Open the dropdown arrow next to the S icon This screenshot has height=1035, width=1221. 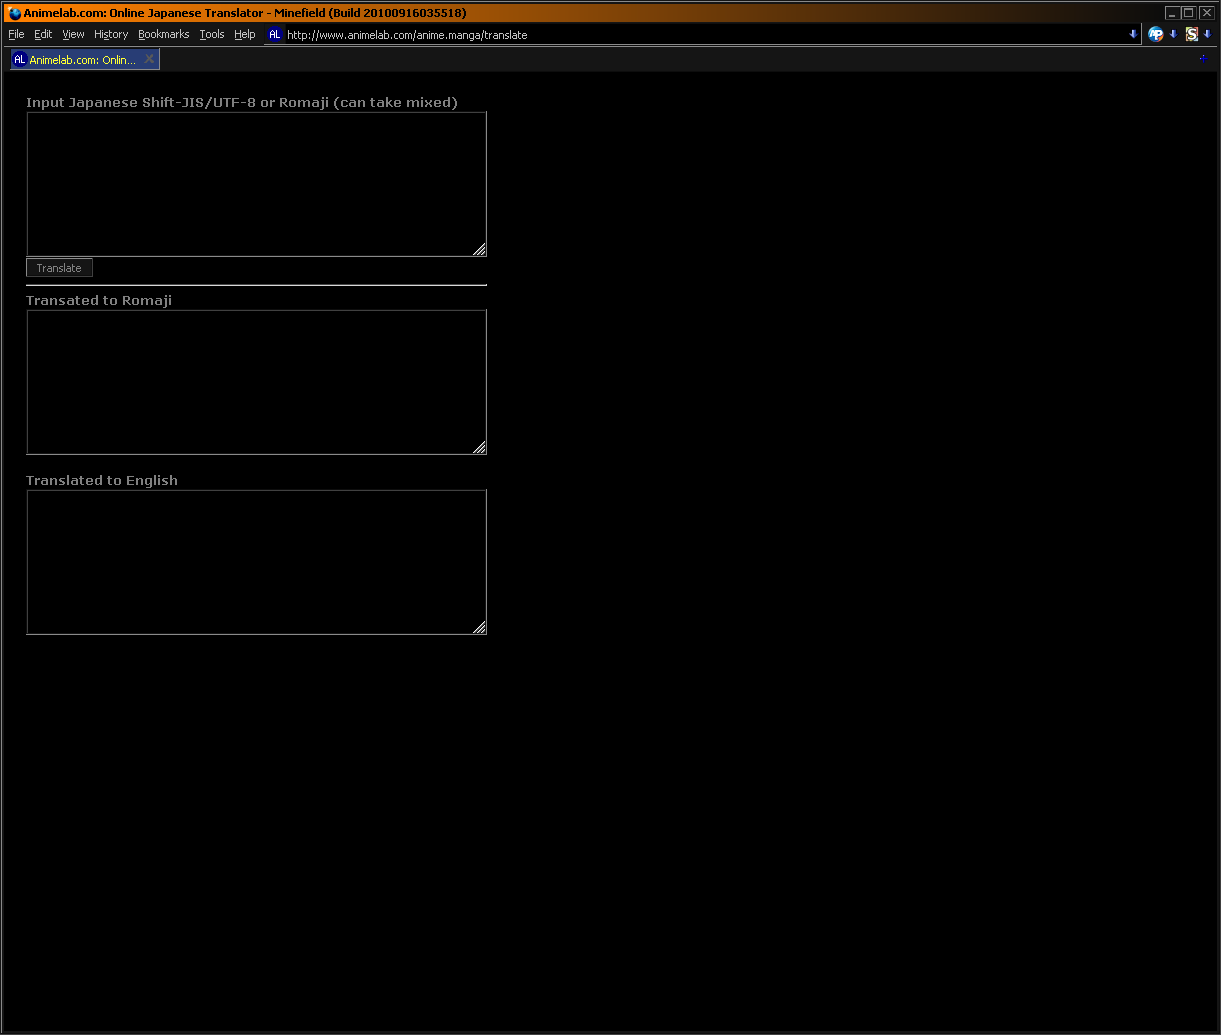point(1209,34)
